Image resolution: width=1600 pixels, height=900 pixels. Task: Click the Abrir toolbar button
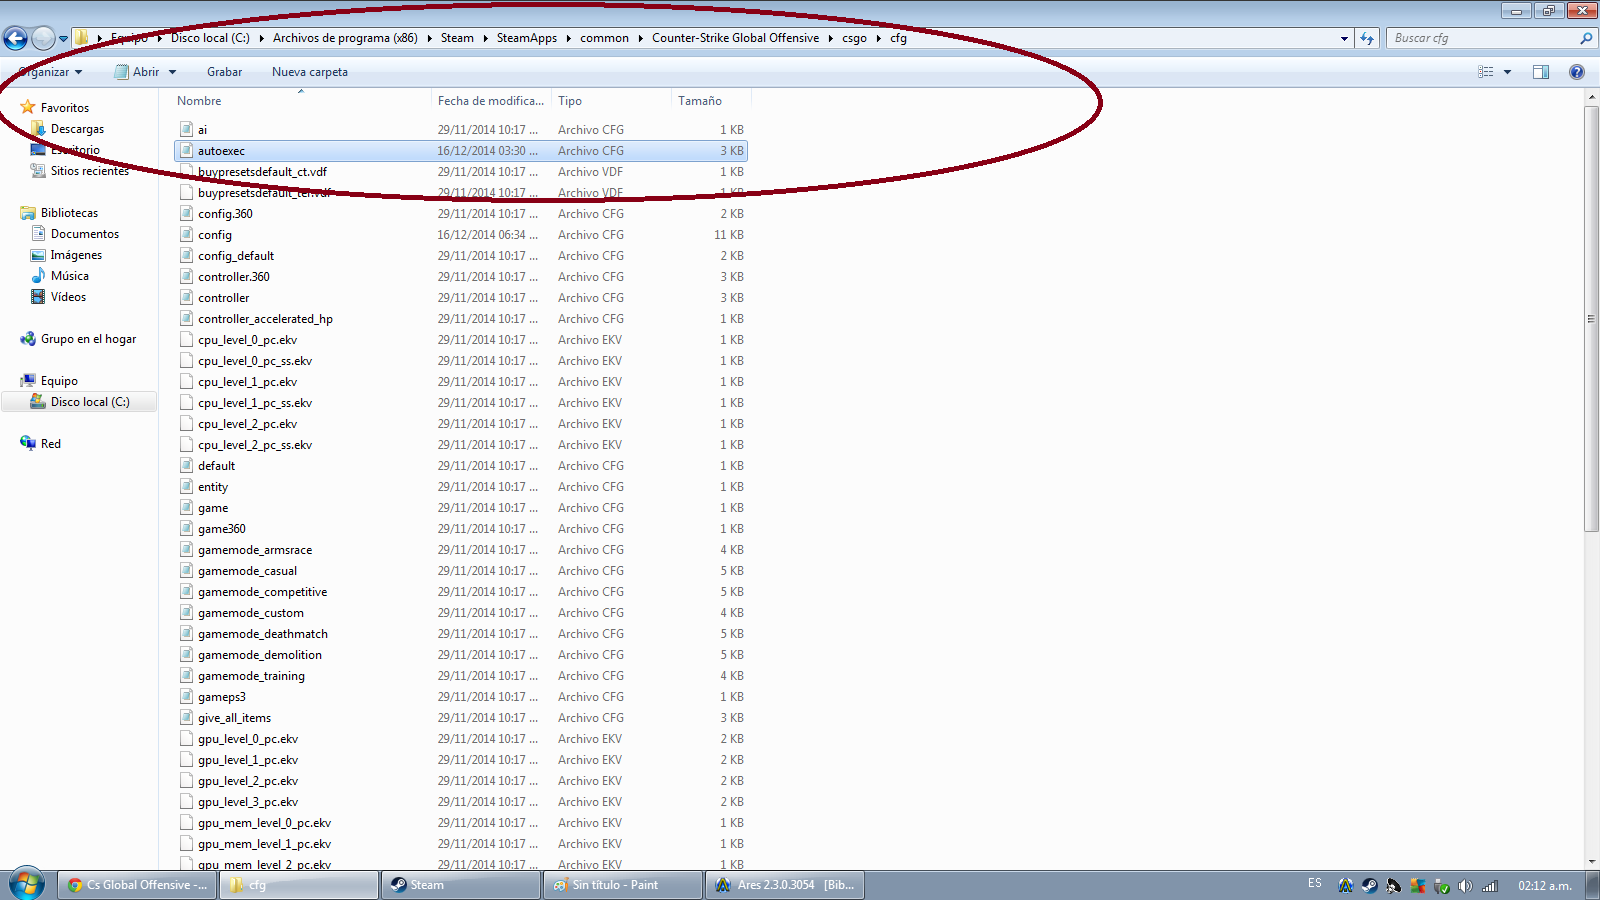click(x=137, y=72)
